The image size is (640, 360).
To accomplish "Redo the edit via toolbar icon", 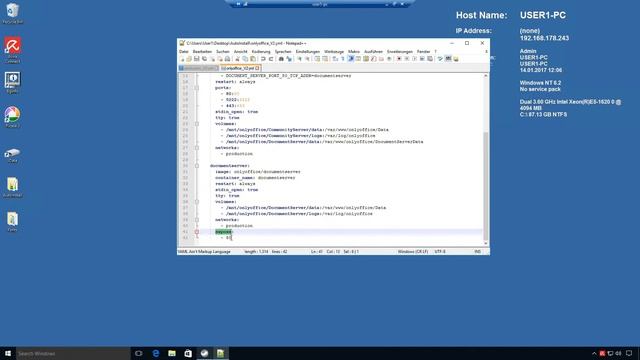I will point(271,59).
